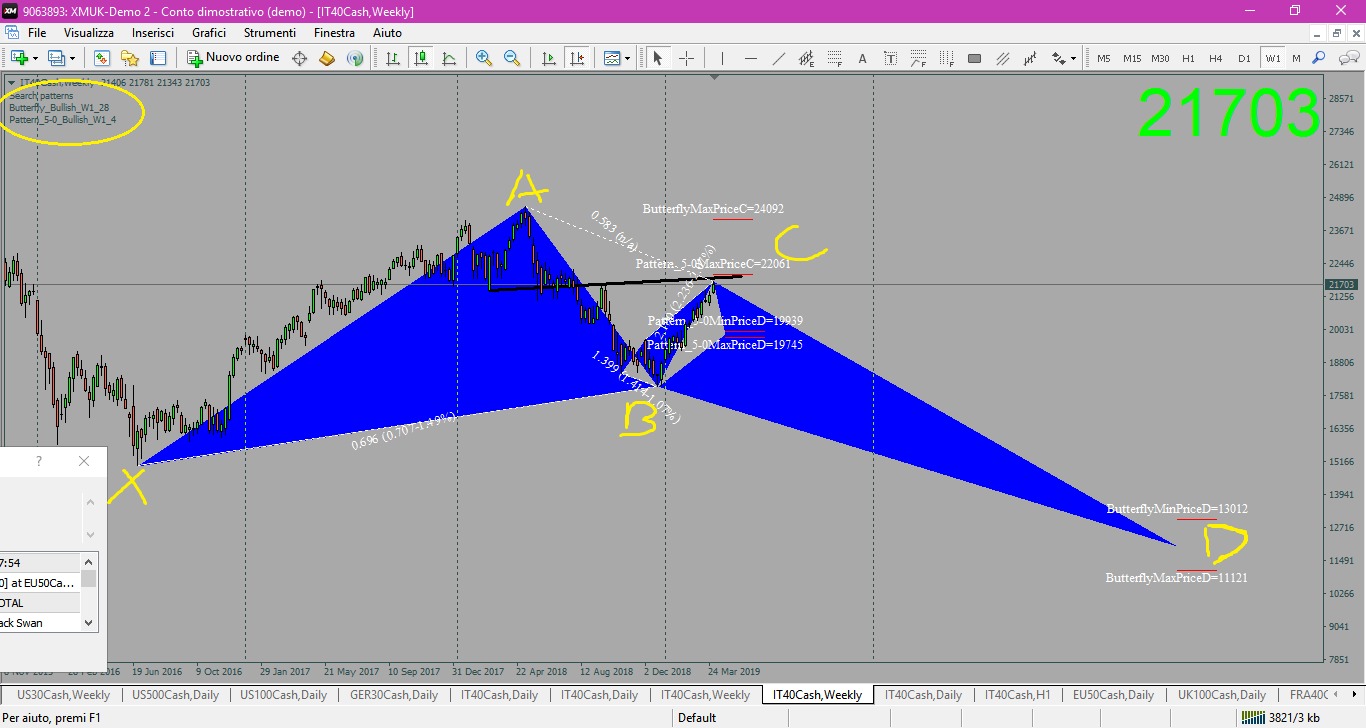
Task: Switch chart to candlesticks
Action: pos(421,58)
